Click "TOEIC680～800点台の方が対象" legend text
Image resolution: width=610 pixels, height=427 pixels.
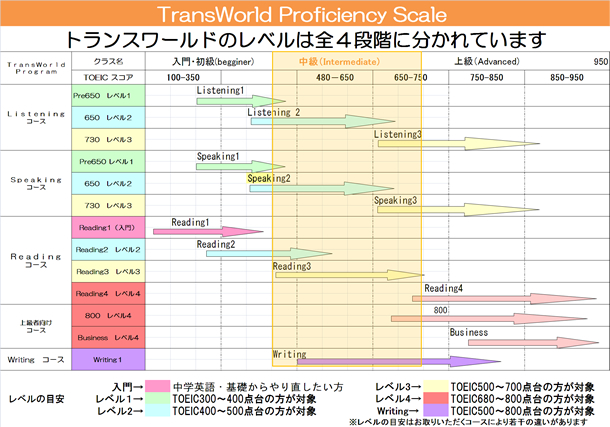[522, 399]
